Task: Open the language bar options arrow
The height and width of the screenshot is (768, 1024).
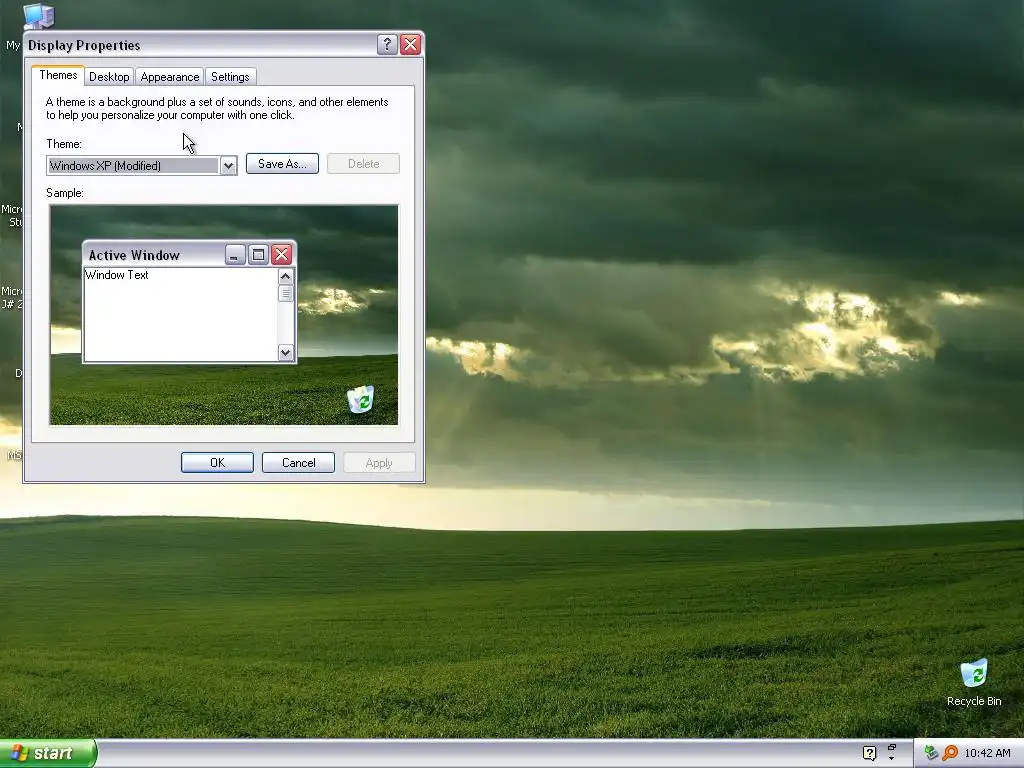Action: [x=891, y=759]
